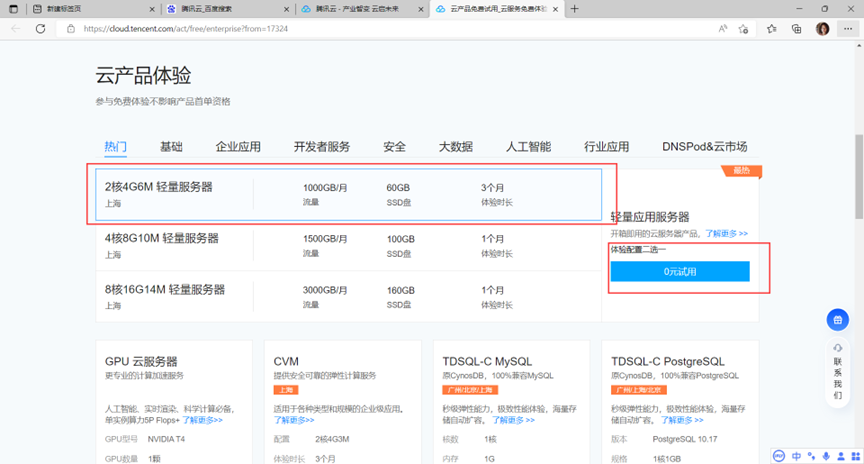Select the 行业应用 category tab
The height and width of the screenshot is (464, 864).
click(x=607, y=147)
